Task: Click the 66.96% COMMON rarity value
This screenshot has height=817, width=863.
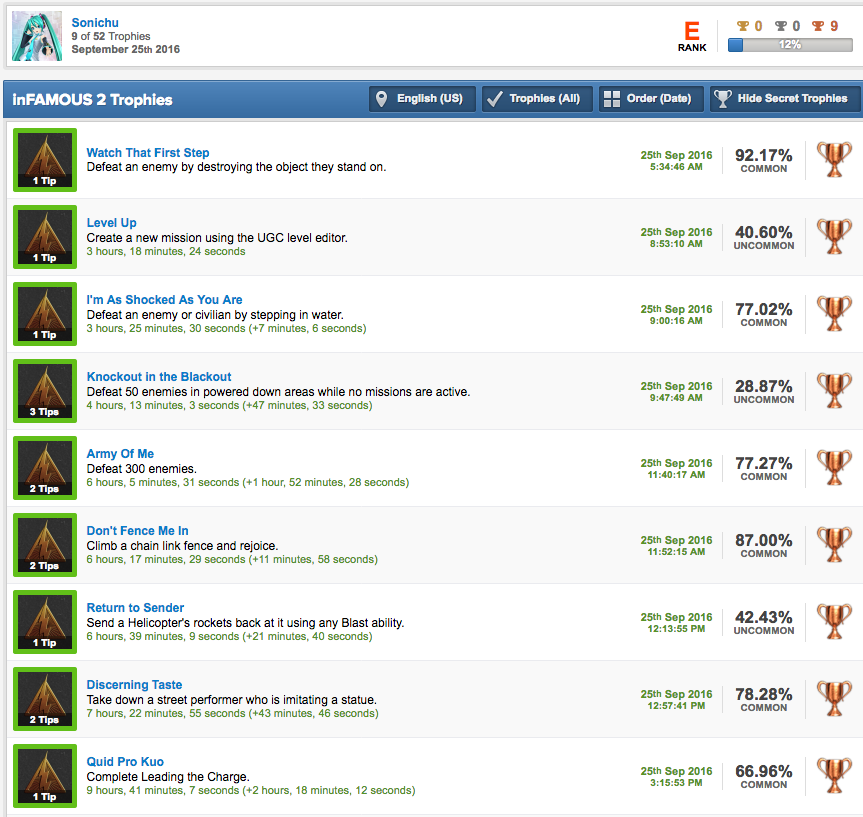Action: click(763, 777)
